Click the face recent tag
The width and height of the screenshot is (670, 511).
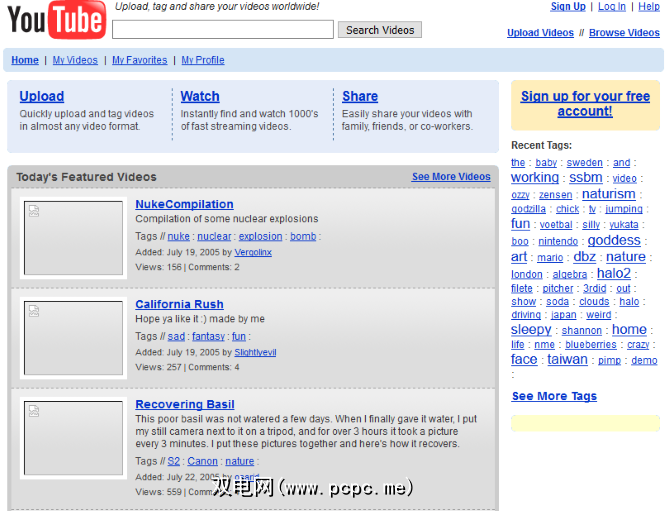click(524, 359)
